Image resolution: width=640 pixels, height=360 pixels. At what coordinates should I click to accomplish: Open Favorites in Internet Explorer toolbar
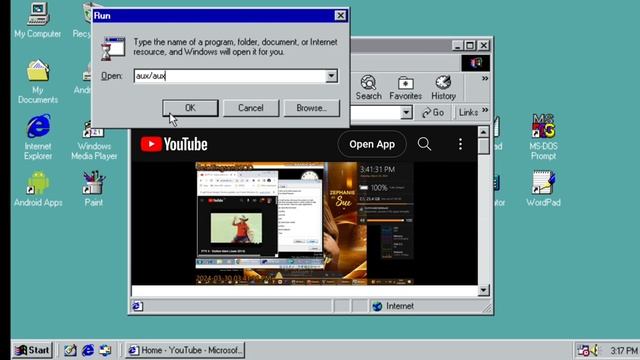pos(405,88)
